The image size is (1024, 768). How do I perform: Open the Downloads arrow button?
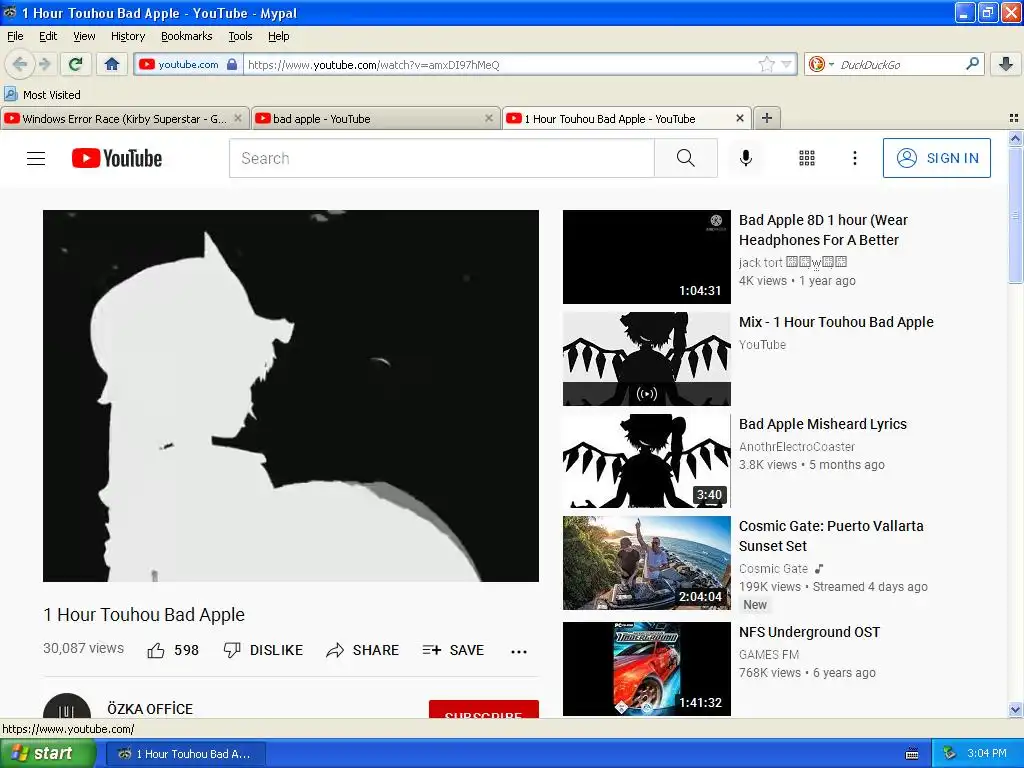(x=1006, y=64)
